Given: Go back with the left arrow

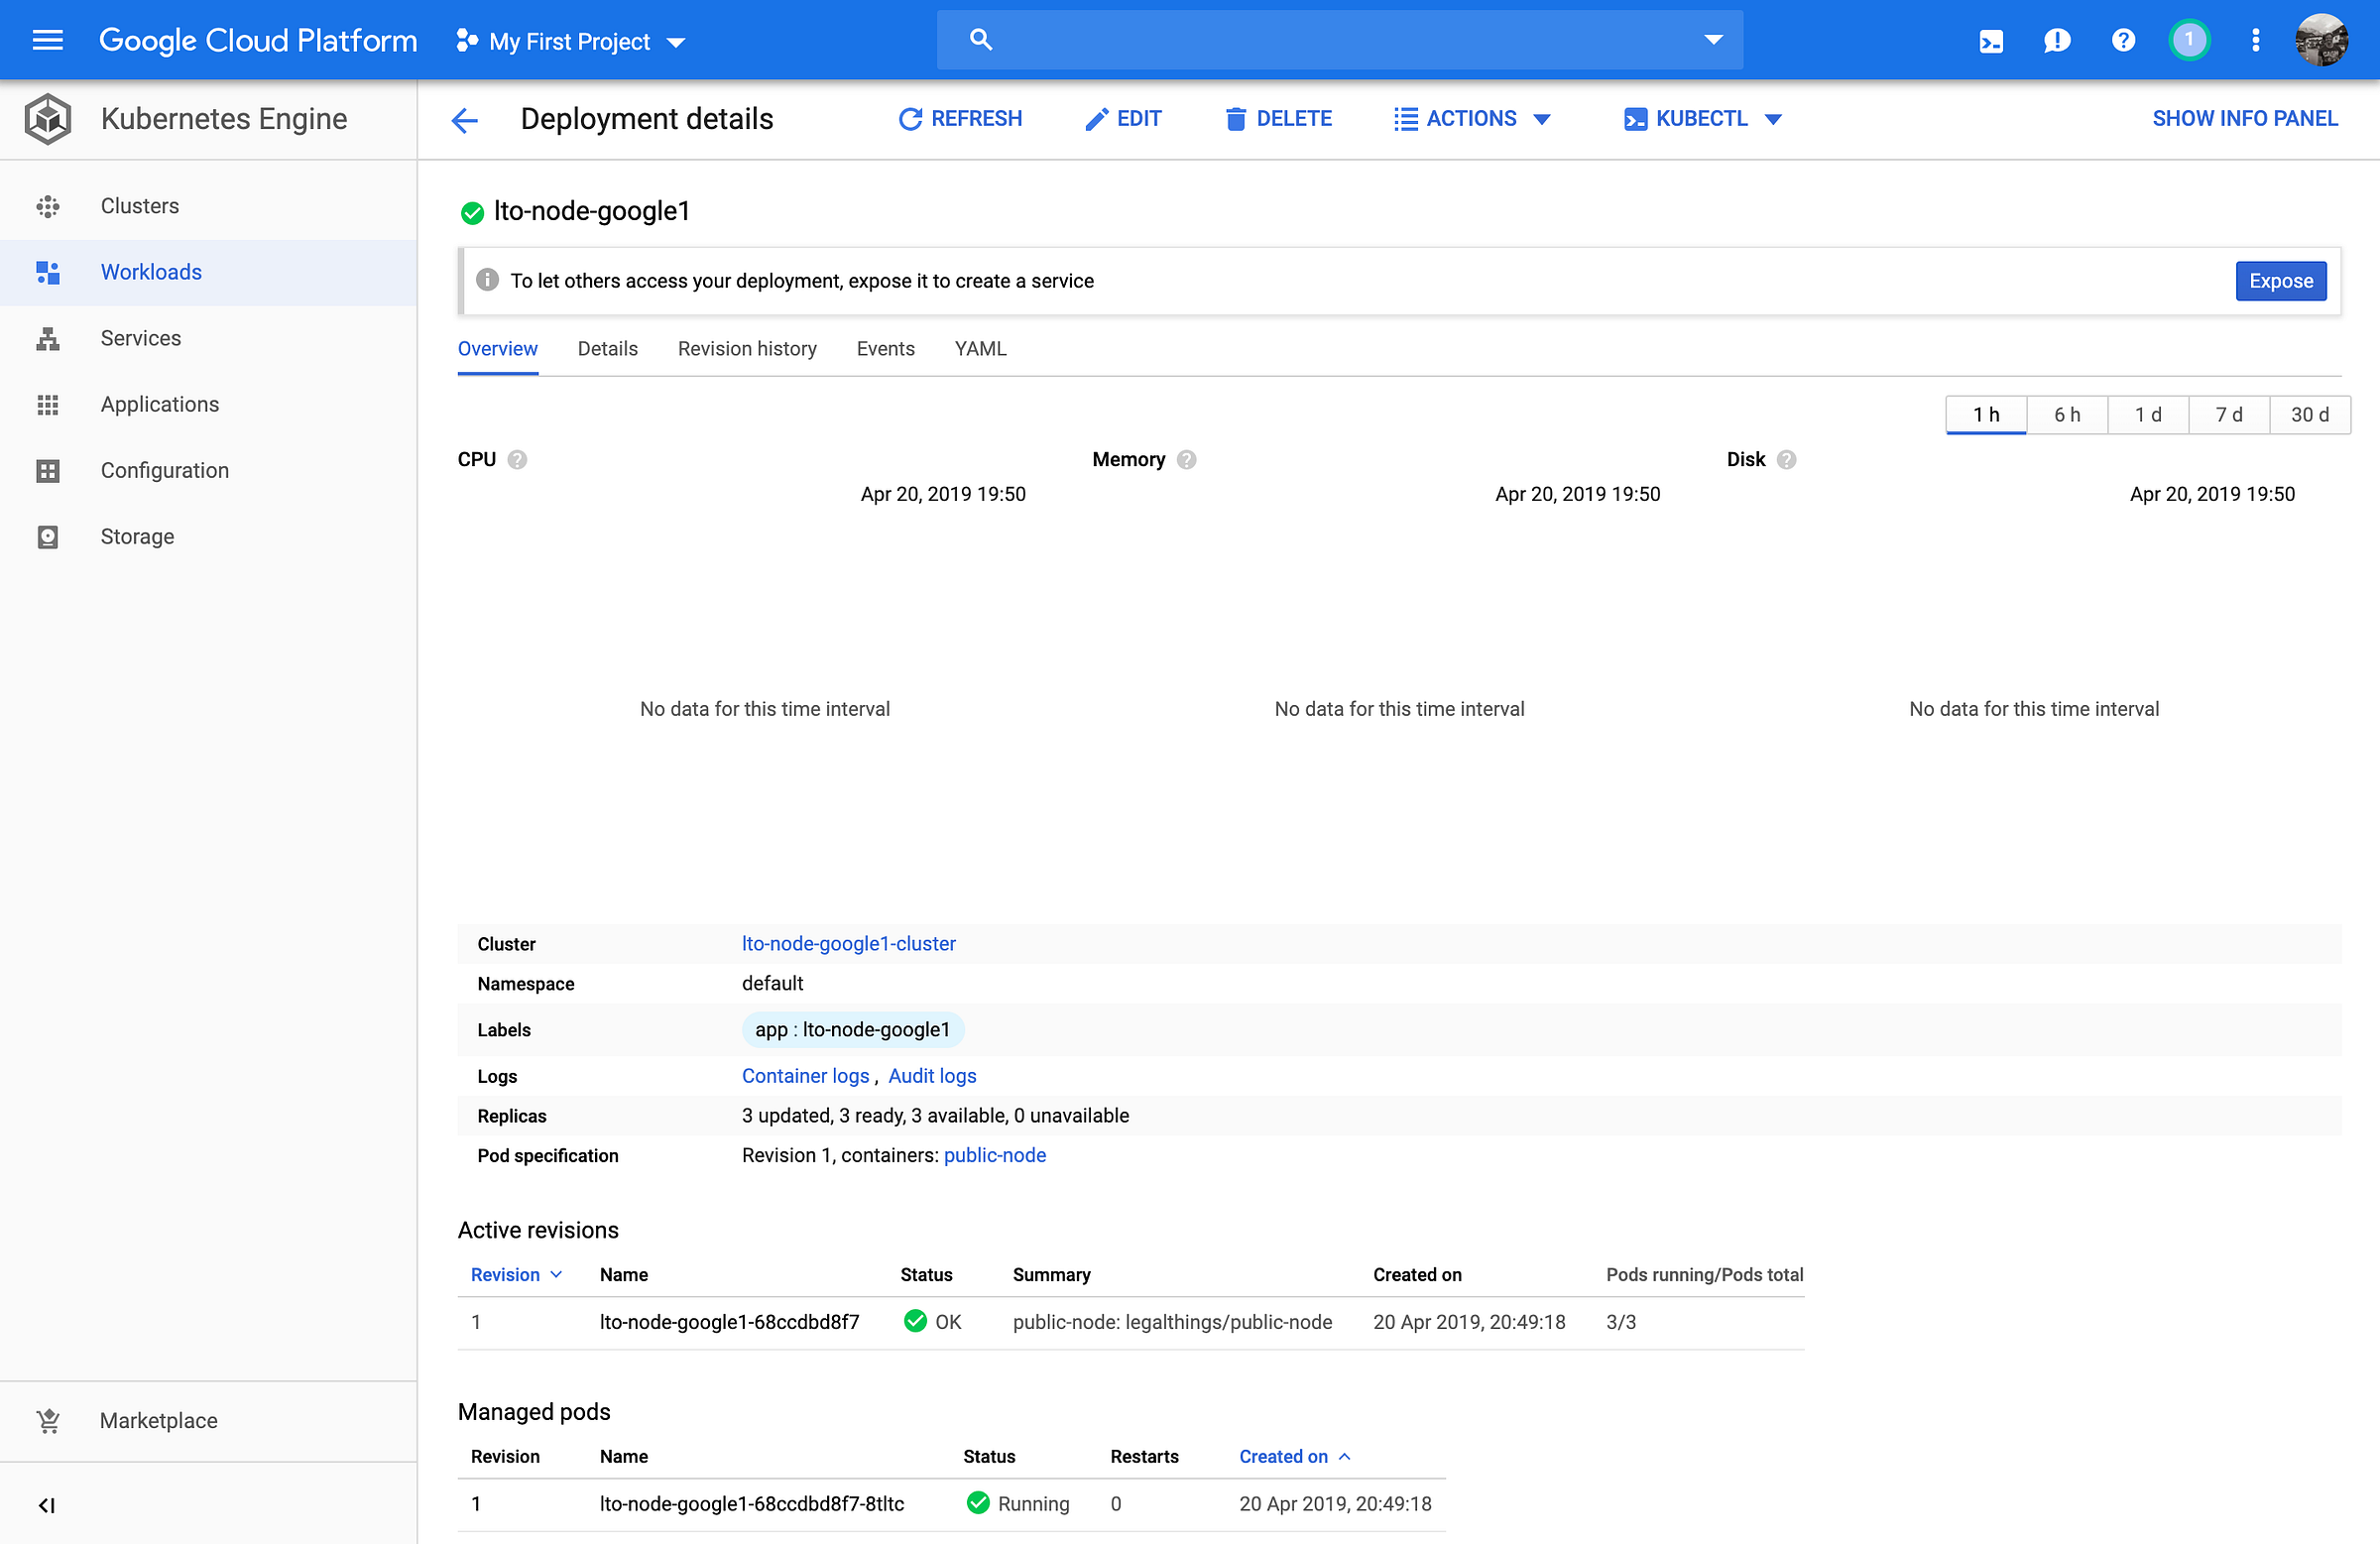Looking at the screenshot, I should click(x=465, y=120).
